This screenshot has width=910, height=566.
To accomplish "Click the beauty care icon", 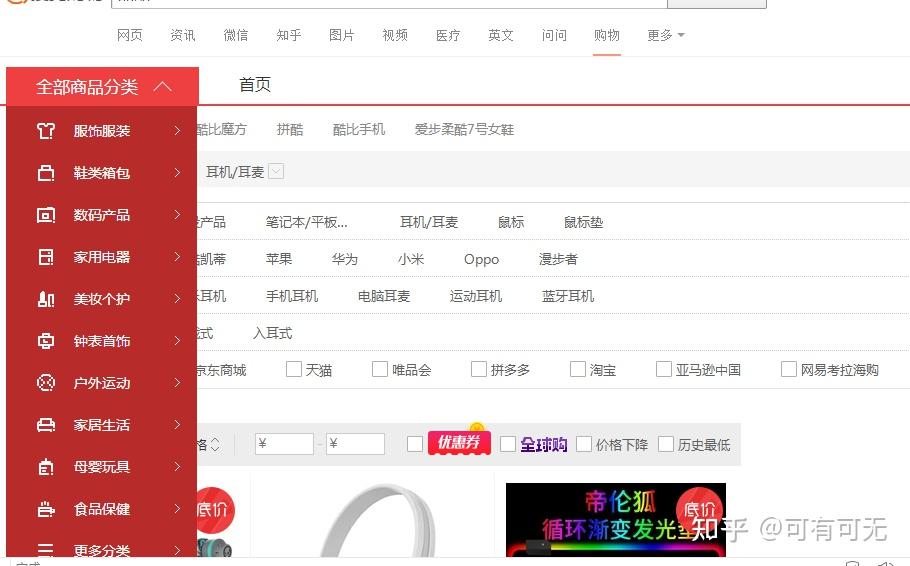I will click(x=46, y=299).
